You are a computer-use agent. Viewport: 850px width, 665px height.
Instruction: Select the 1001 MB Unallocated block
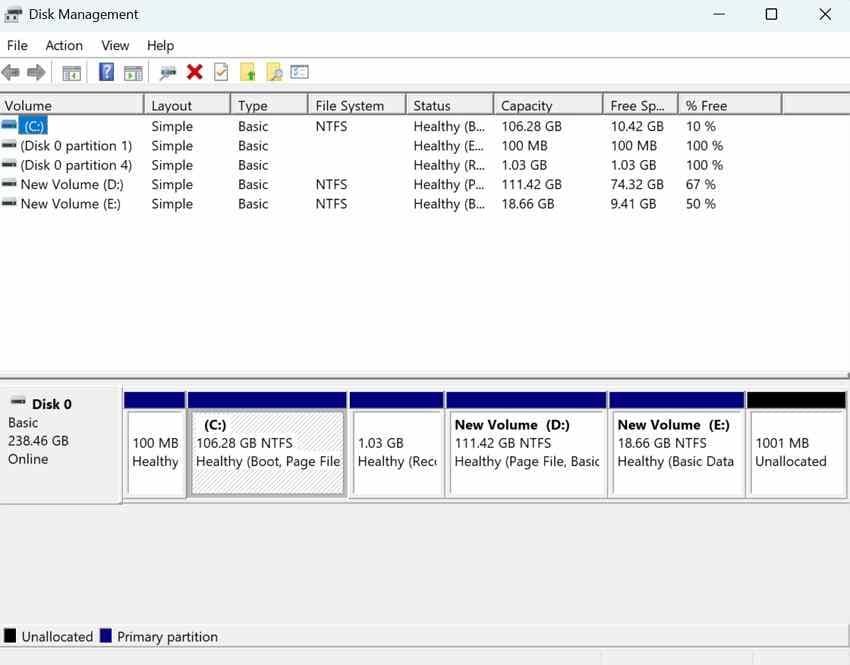796,444
